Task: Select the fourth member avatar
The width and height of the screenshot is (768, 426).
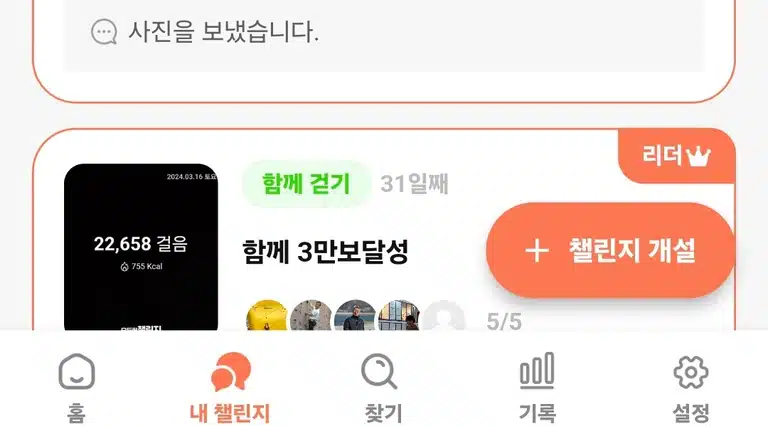Action: (399, 316)
